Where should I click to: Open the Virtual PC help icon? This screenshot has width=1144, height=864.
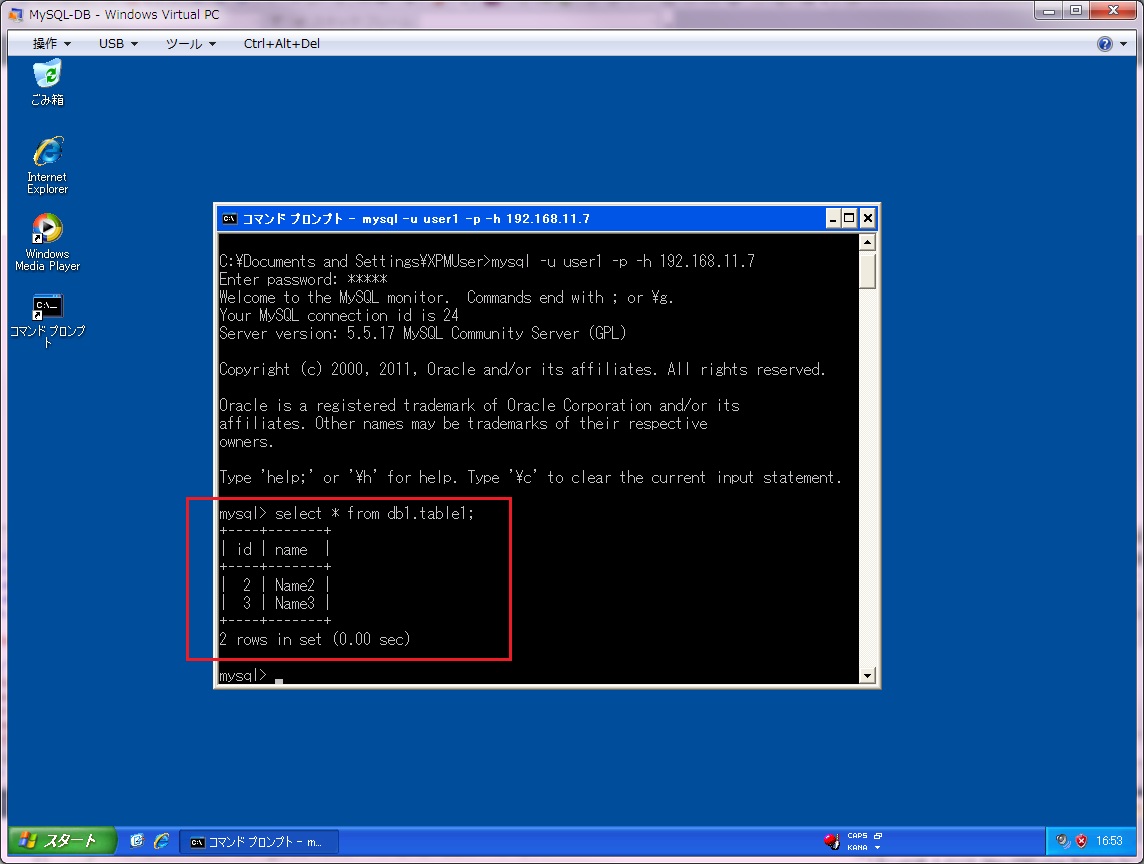1105,44
